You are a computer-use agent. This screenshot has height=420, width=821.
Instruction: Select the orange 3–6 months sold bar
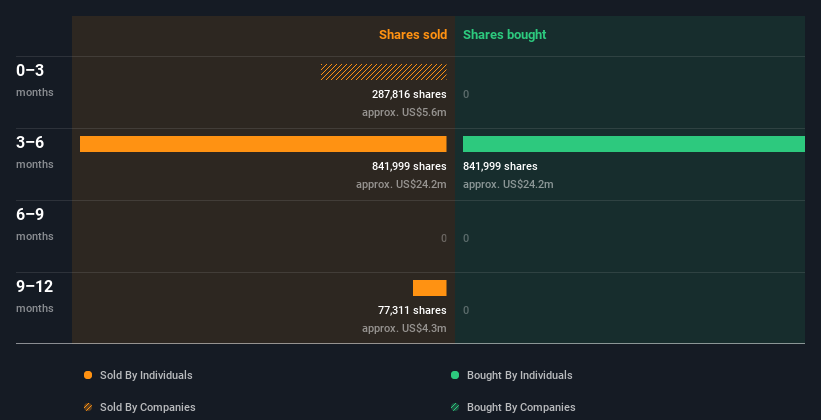pos(263,144)
